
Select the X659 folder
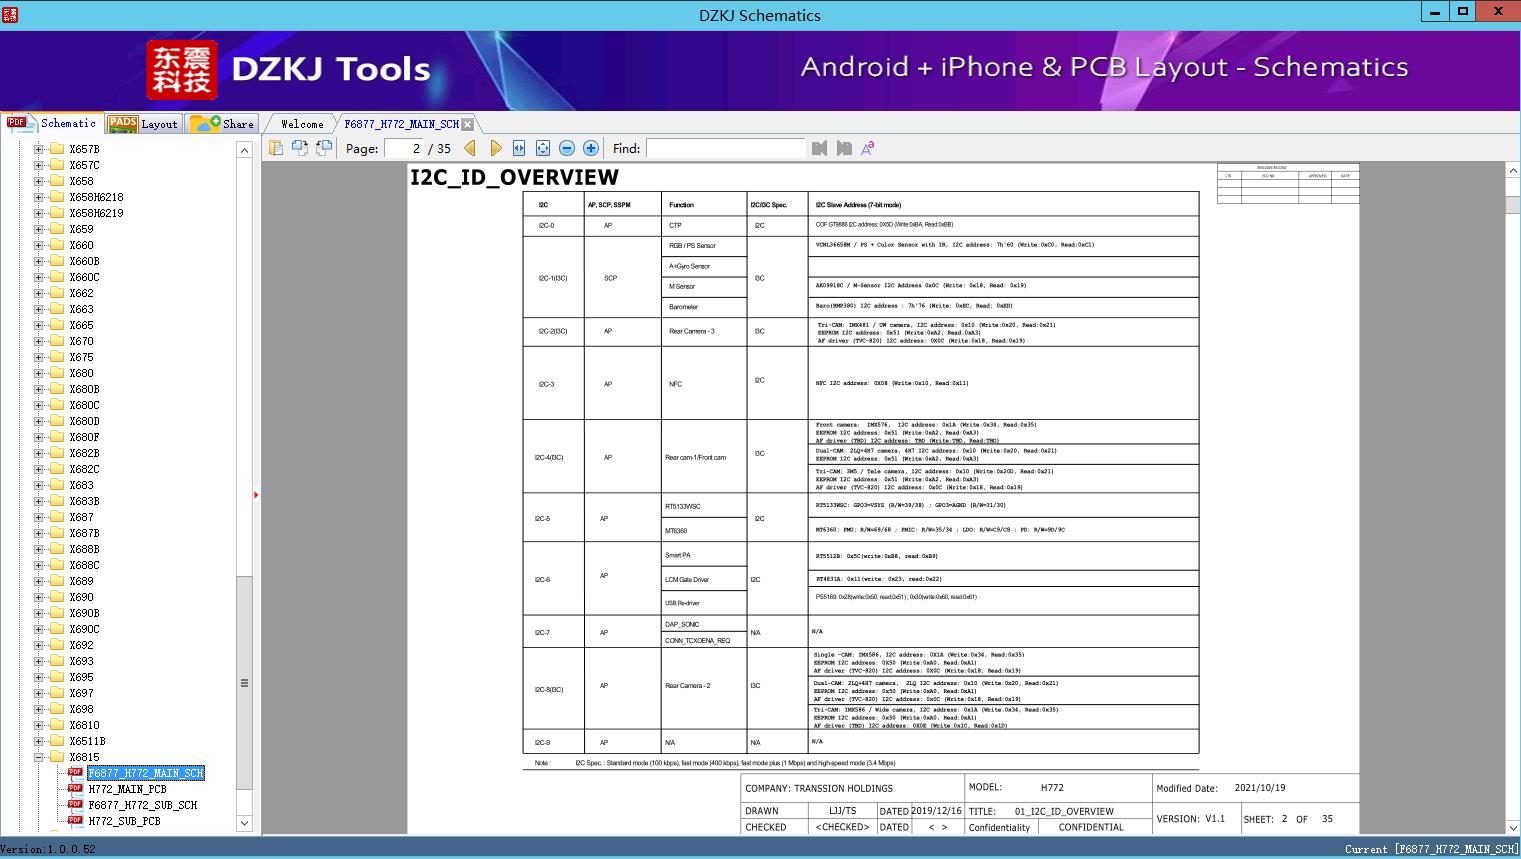[81, 229]
